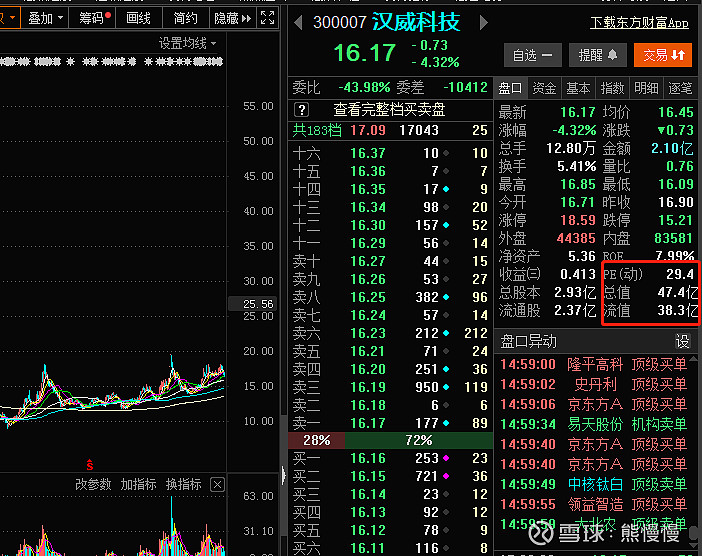
Task: Click 史丹利 alert at 14:59:02
Action: pos(593,385)
